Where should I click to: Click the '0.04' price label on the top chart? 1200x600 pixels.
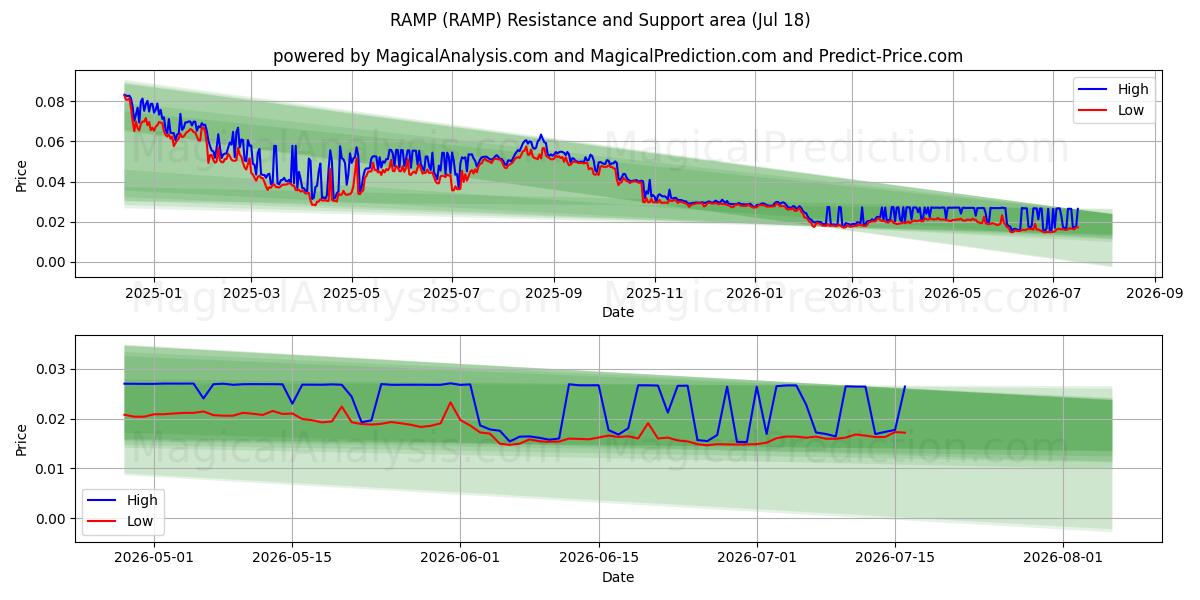tap(51, 182)
